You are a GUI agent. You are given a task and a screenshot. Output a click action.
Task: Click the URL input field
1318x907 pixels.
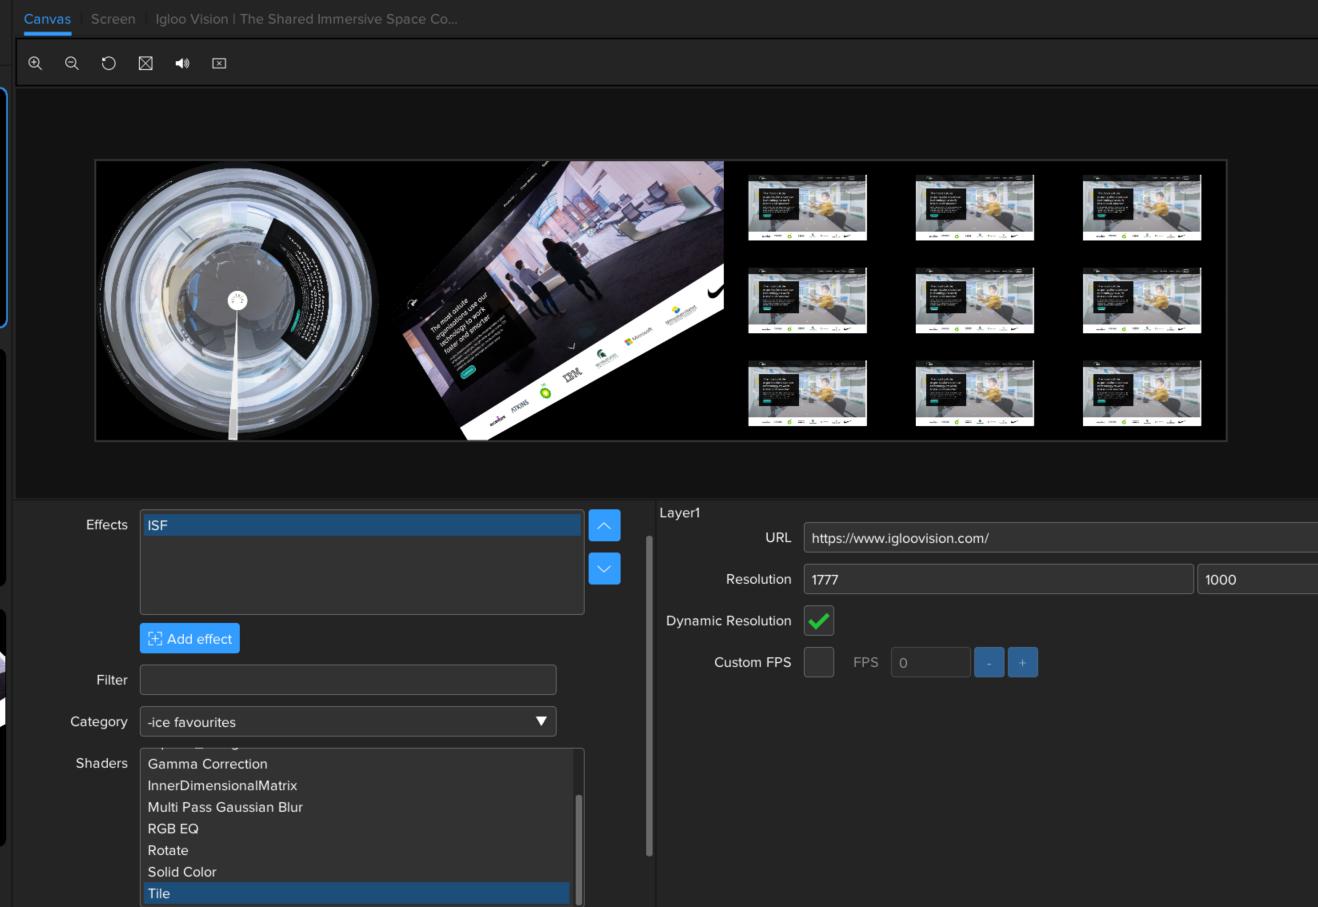(x=1060, y=538)
